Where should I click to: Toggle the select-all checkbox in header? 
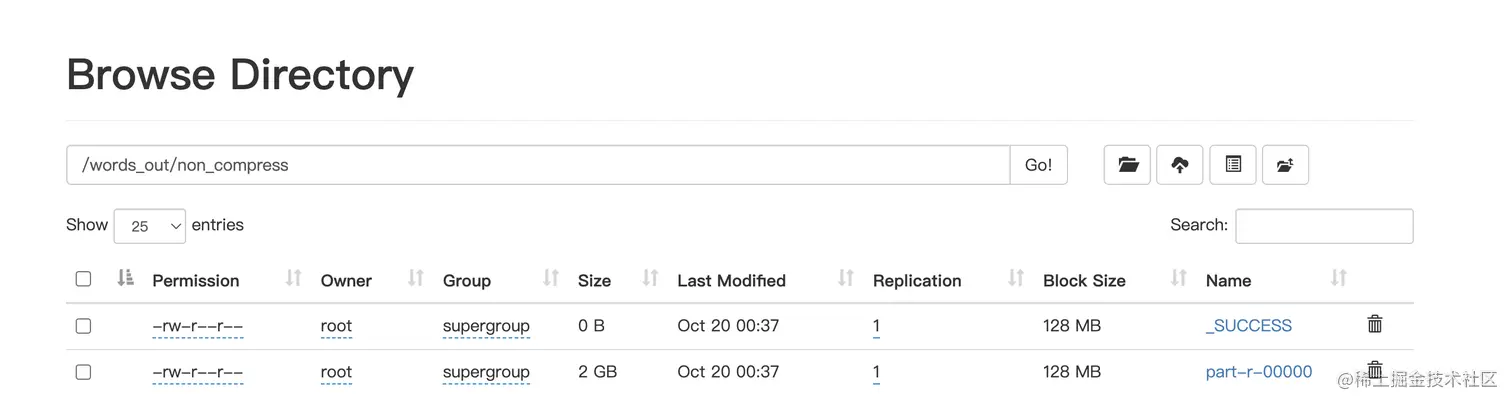click(x=84, y=279)
